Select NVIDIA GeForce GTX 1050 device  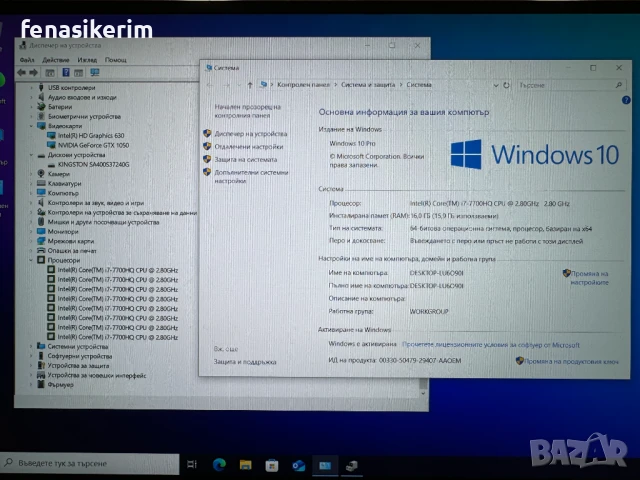pyautogui.click(x=93, y=145)
